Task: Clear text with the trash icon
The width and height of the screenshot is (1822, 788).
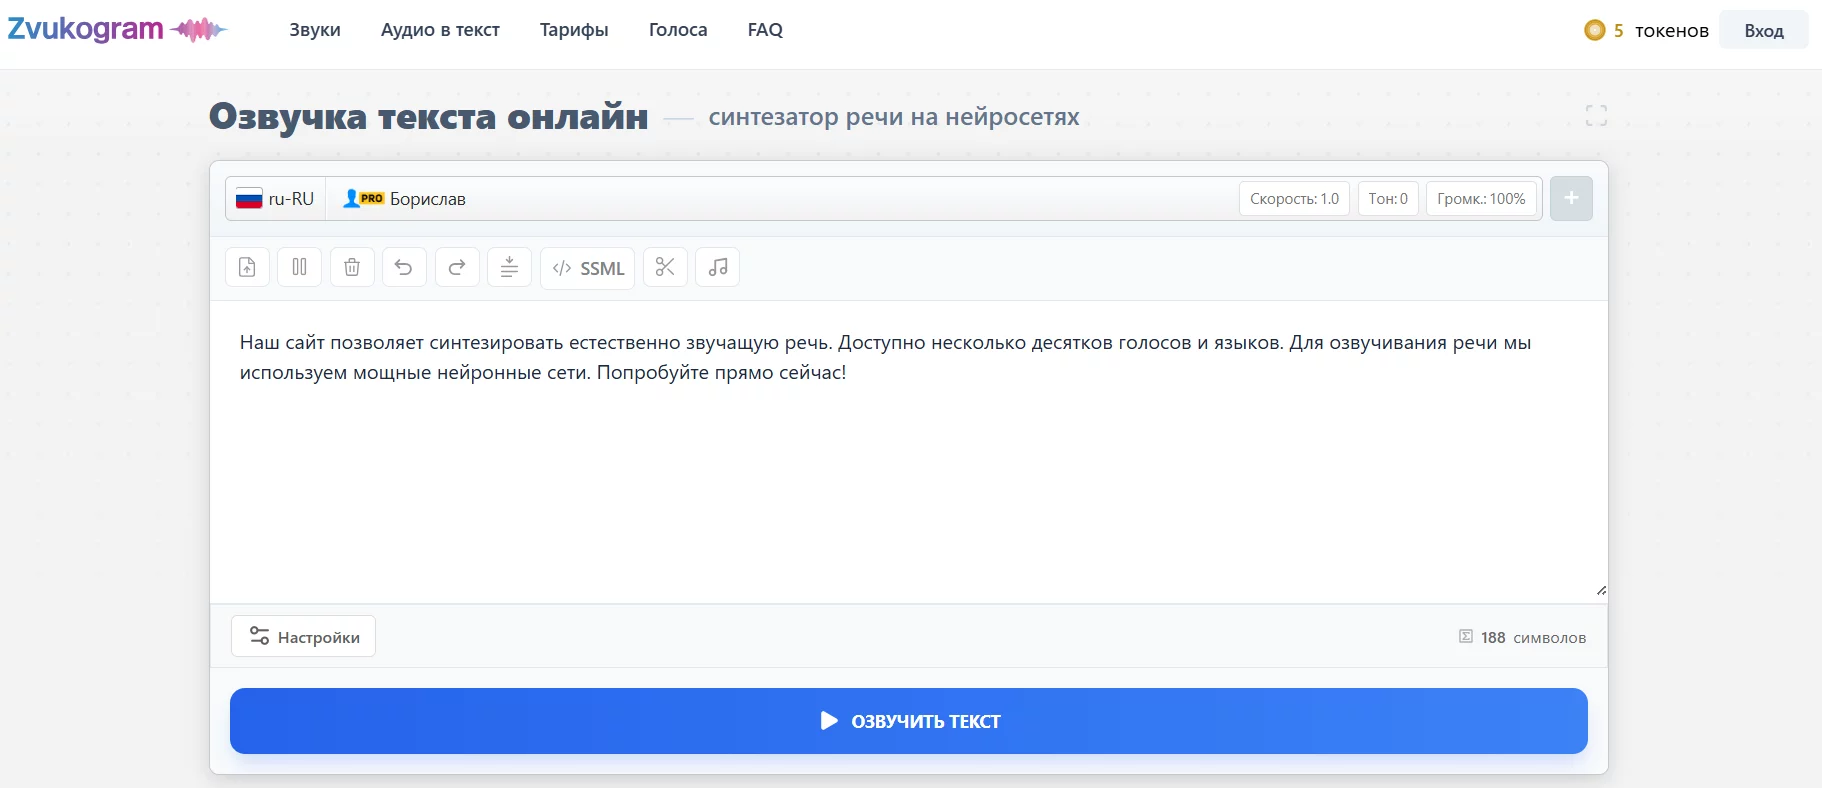Action: 352,268
